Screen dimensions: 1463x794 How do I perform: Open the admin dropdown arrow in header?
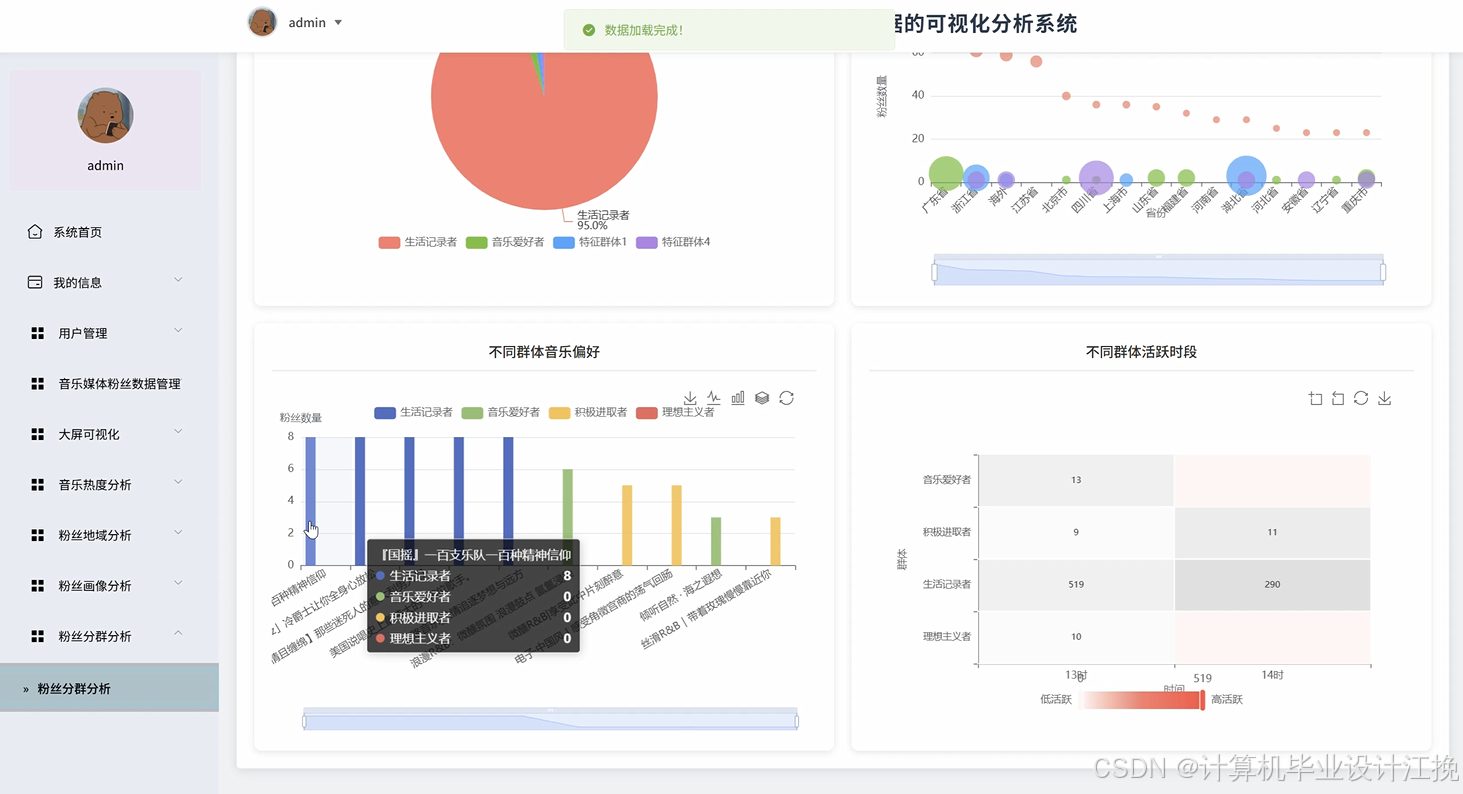tap(338, 22)
